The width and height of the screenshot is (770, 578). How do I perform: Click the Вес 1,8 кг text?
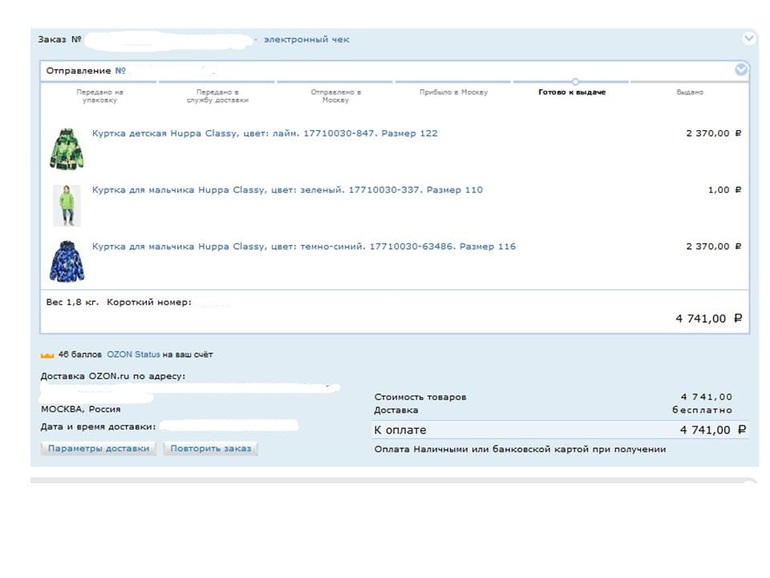tap(72, 303)
